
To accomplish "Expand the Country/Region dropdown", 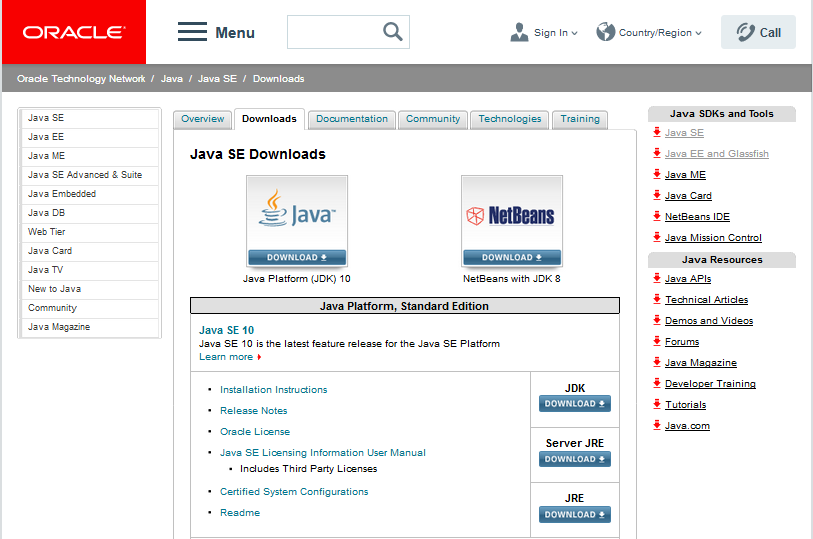I will point(698,33).
